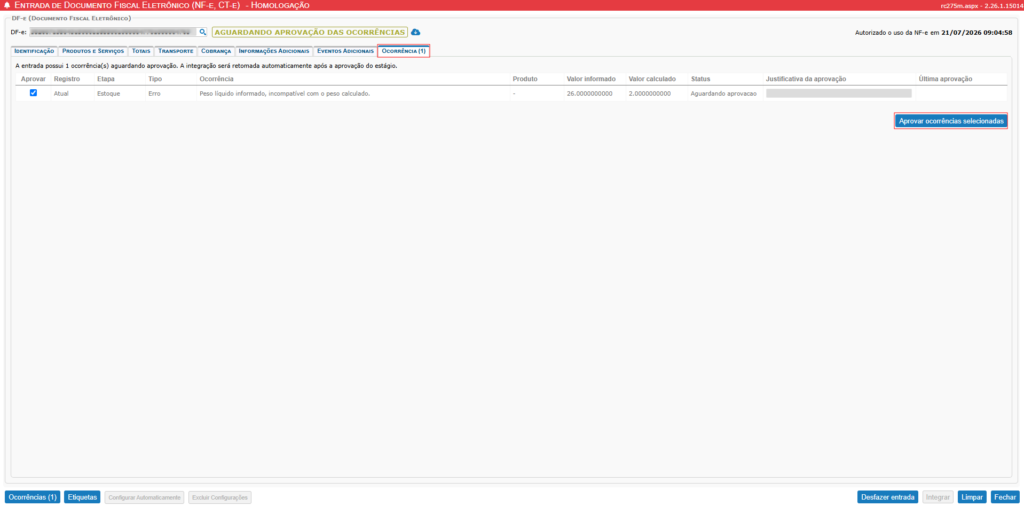Image resolution: width=1024 pixels, height=506 pixels.
Task: Click the DF-e search magnifier icon
Action: 202,31
